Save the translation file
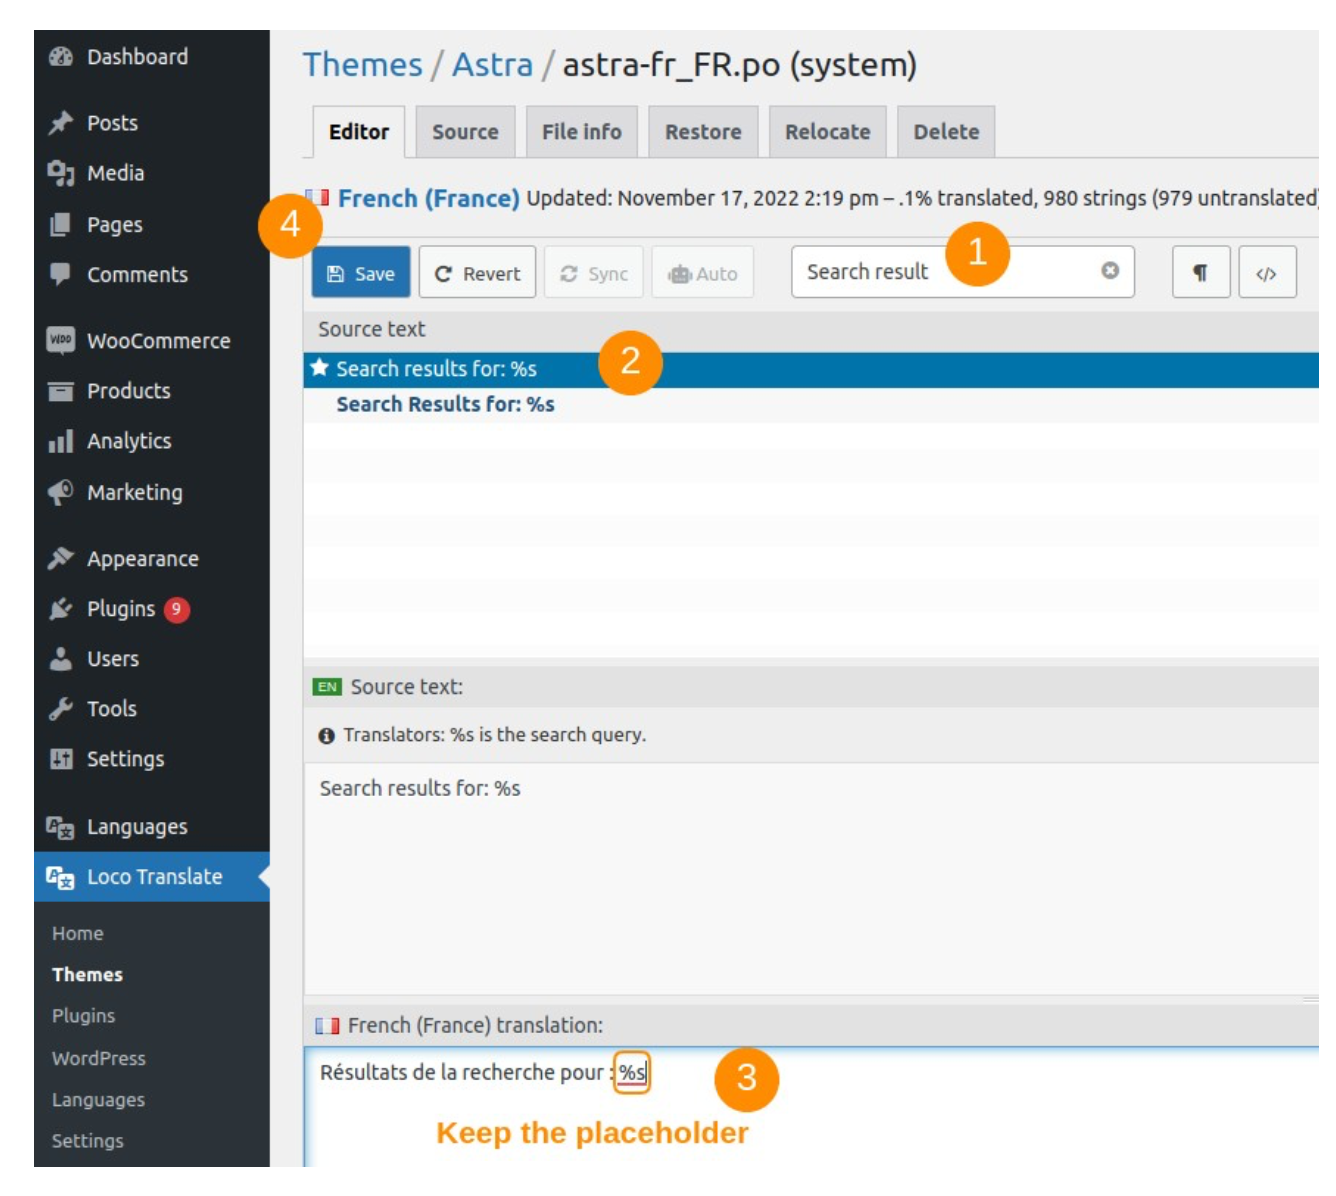Viewport: 1336px width, 1196px height. 361,272
